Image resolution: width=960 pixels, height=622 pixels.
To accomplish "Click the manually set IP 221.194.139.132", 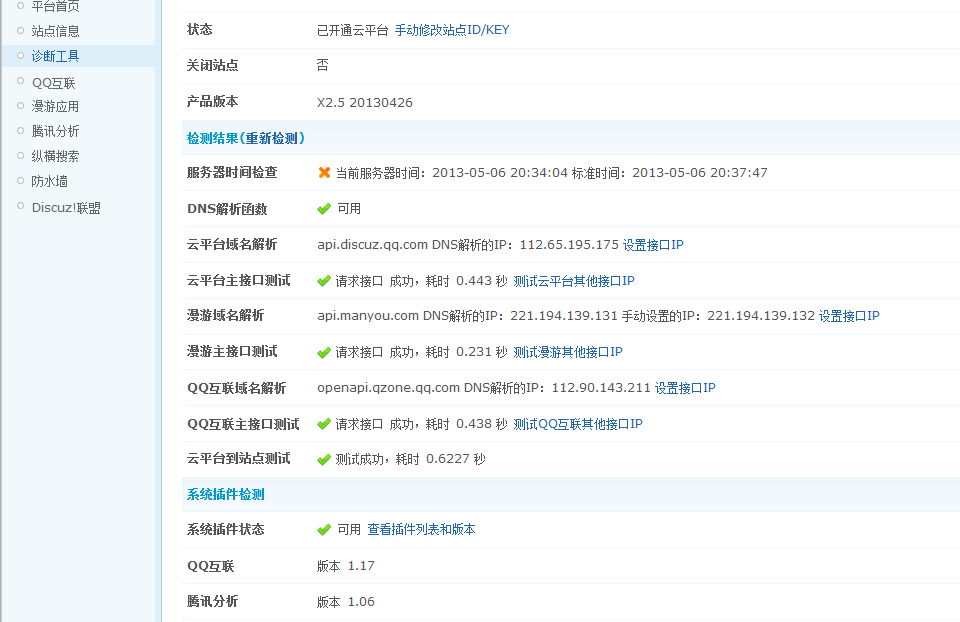I will pyautogui.click(x=761, y=316).
